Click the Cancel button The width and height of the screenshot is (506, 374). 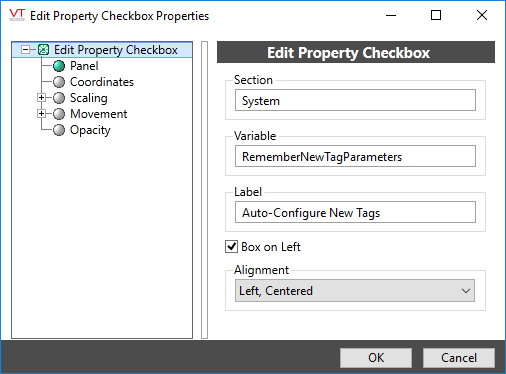459,358
